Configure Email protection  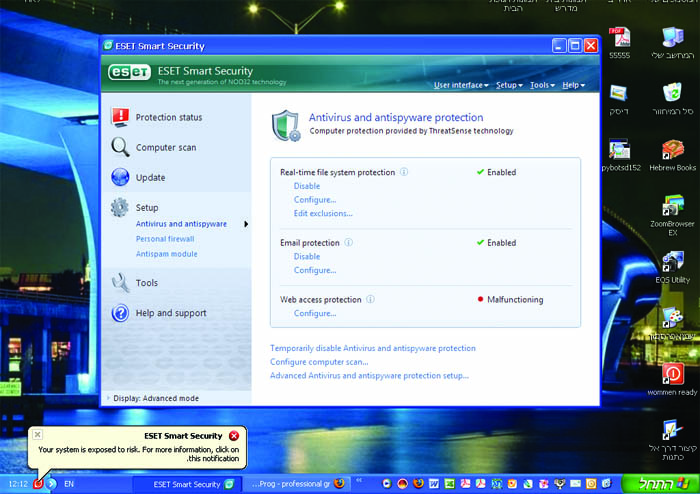(315, 270)
